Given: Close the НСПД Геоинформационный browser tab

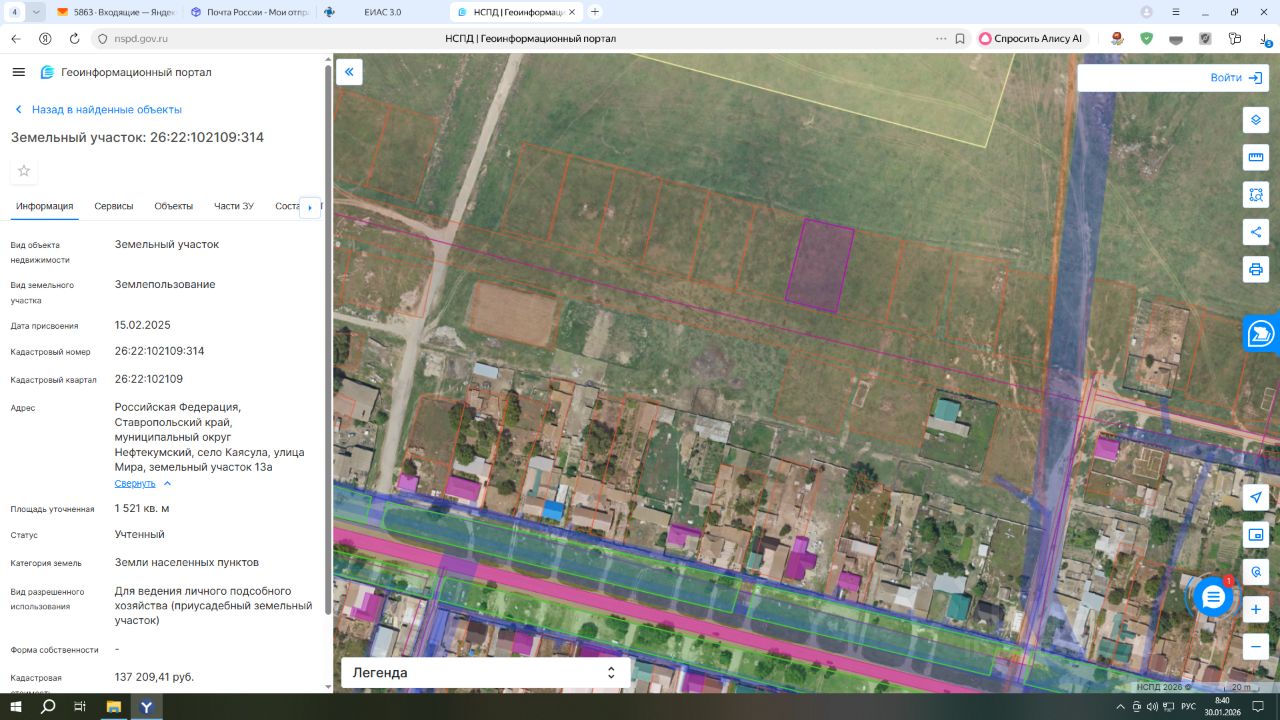Looking at the screenshot, I should tap(573, 12).
